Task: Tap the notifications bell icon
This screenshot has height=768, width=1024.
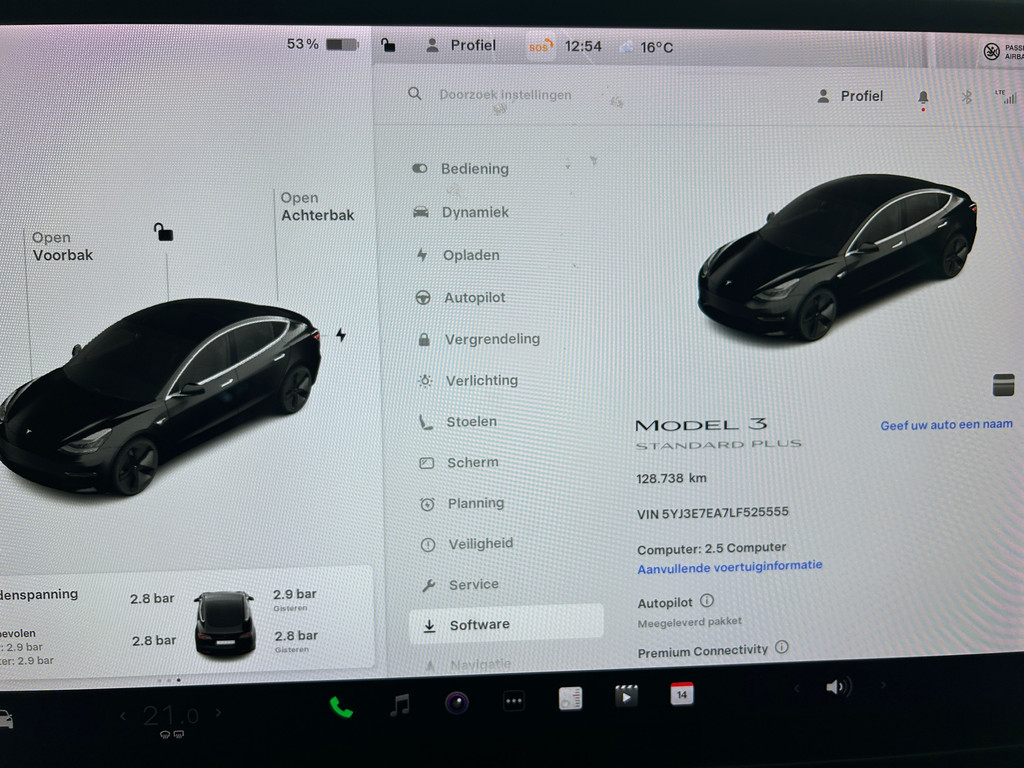Action: click(923, 97)
